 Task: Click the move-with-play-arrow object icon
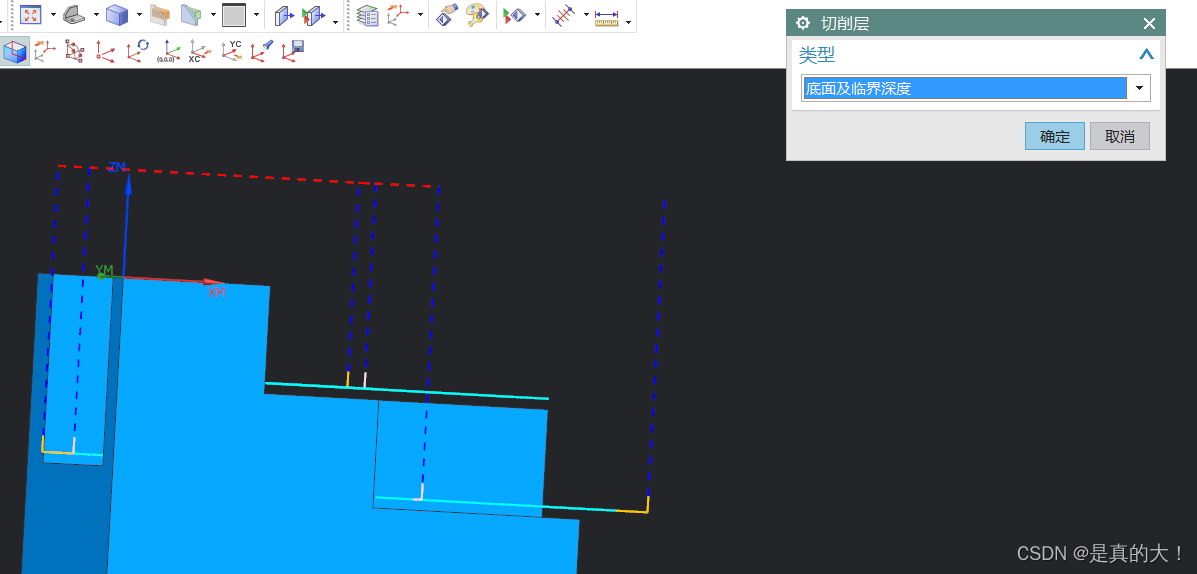click(x=313, y=15)
